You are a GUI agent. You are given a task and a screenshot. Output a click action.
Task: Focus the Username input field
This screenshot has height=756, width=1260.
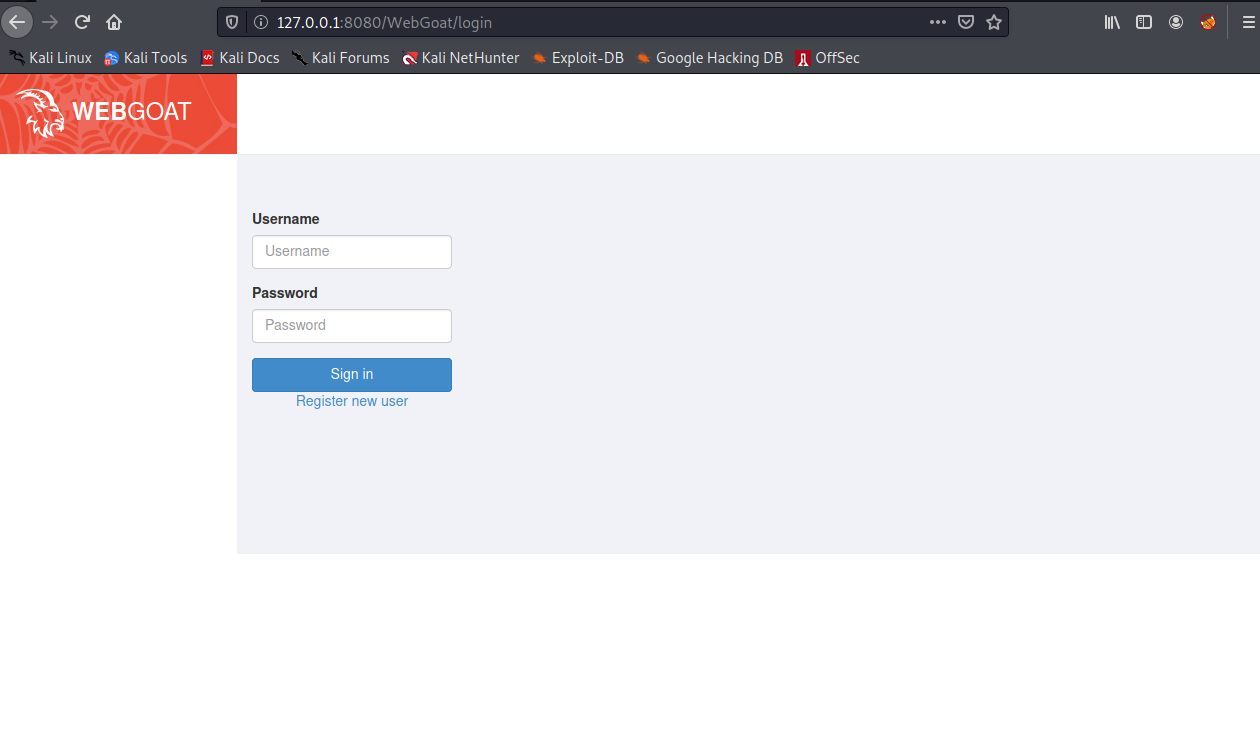(352, 252)
